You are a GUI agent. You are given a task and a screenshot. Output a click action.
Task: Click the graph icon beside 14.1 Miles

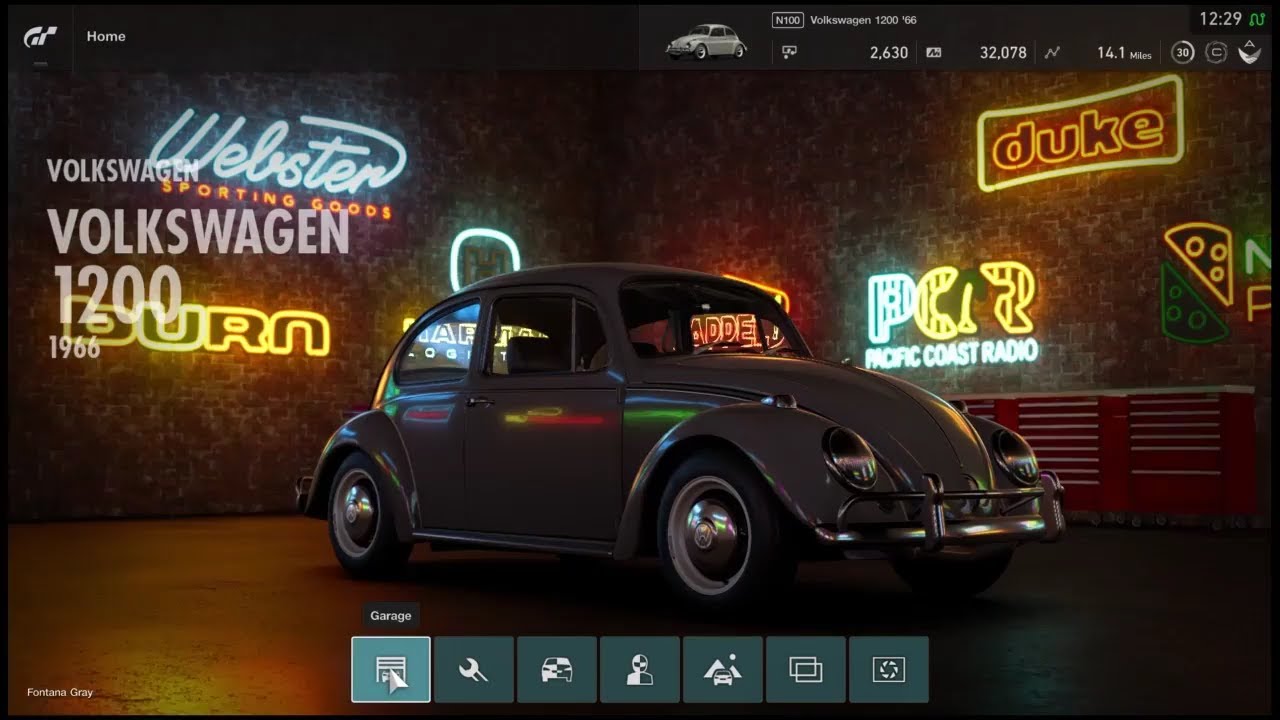tap(1052, 52)
